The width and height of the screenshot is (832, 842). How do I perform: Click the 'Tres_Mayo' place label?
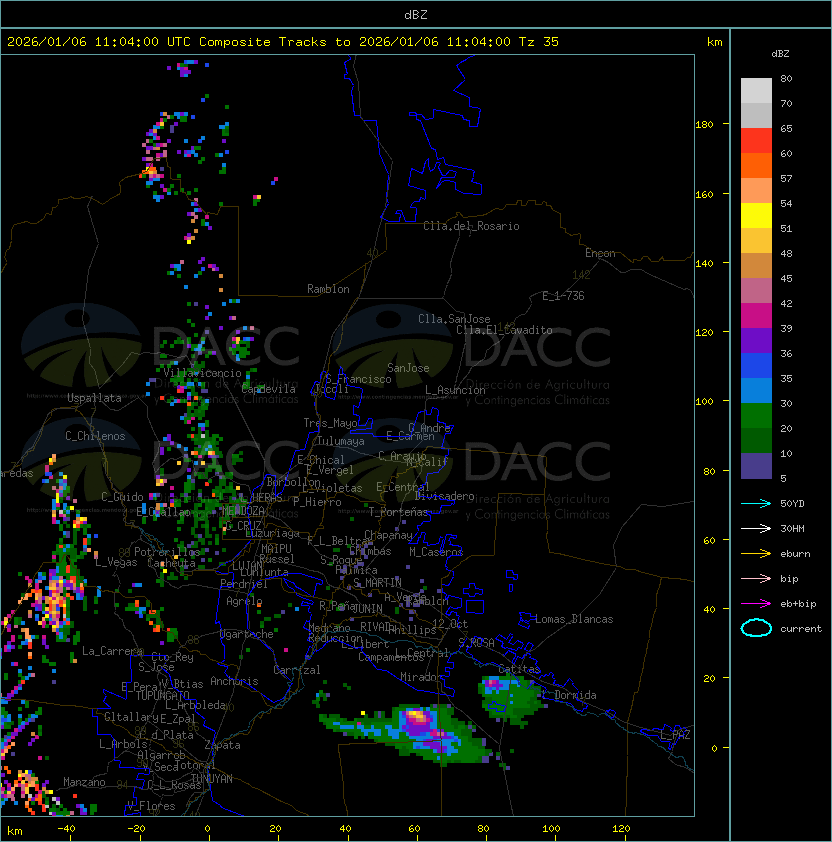[x=330, y=423]
